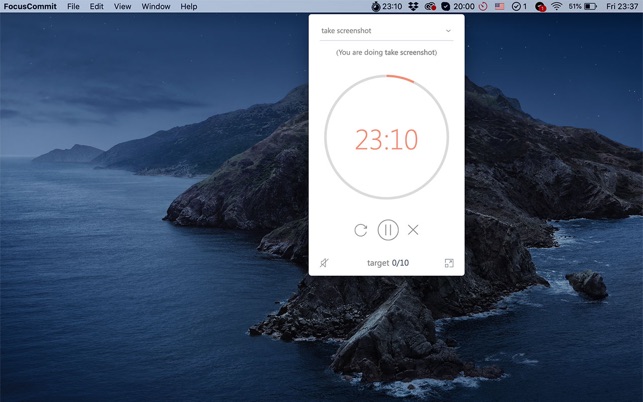Click the FocusCommit stopwatch 23:10 menu bar item
The image size is (643, 402).
click(387, 7)
